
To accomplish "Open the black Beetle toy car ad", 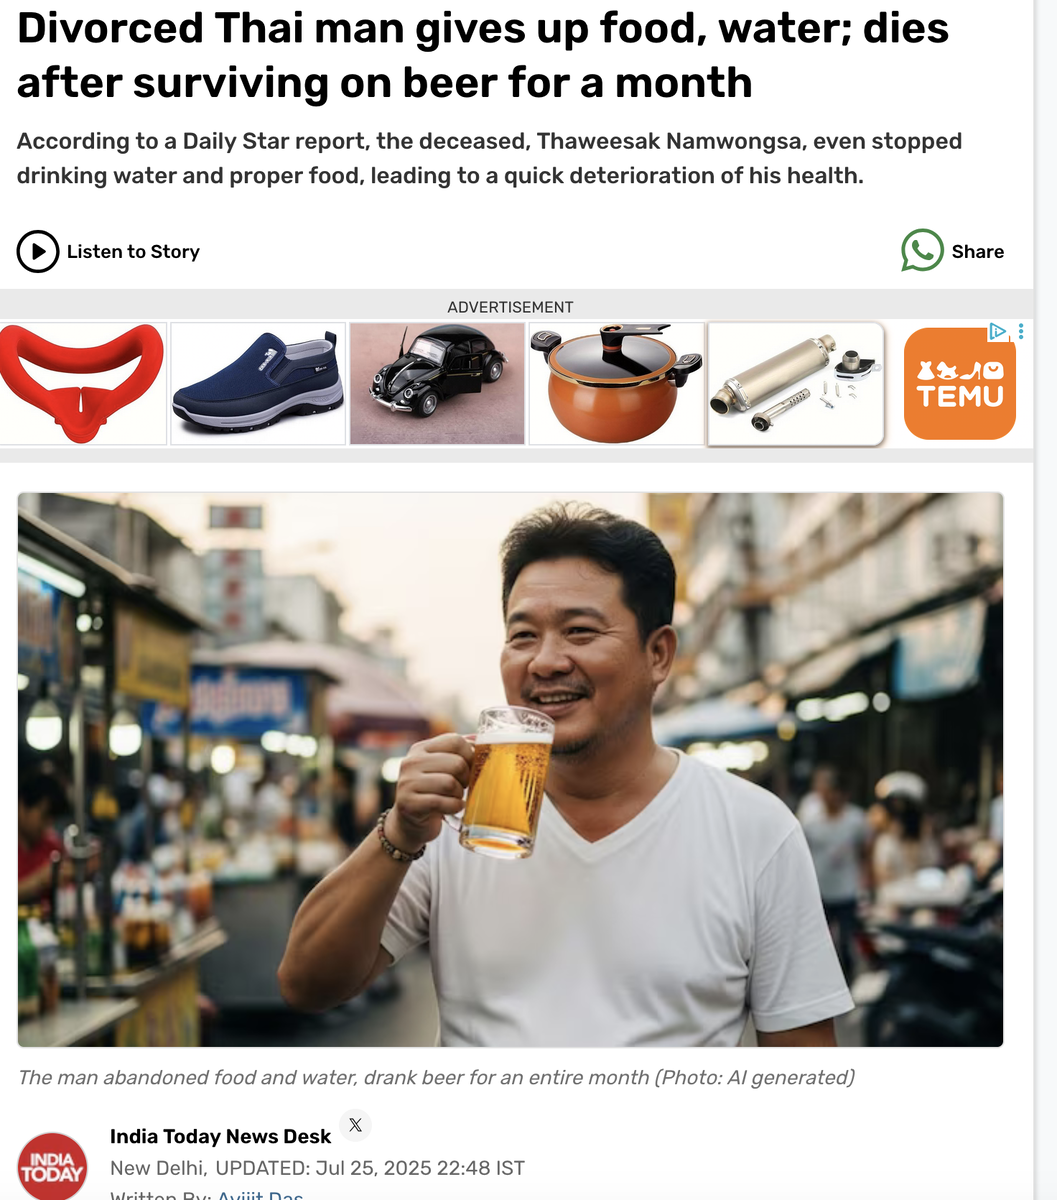I will coord(437,383).
